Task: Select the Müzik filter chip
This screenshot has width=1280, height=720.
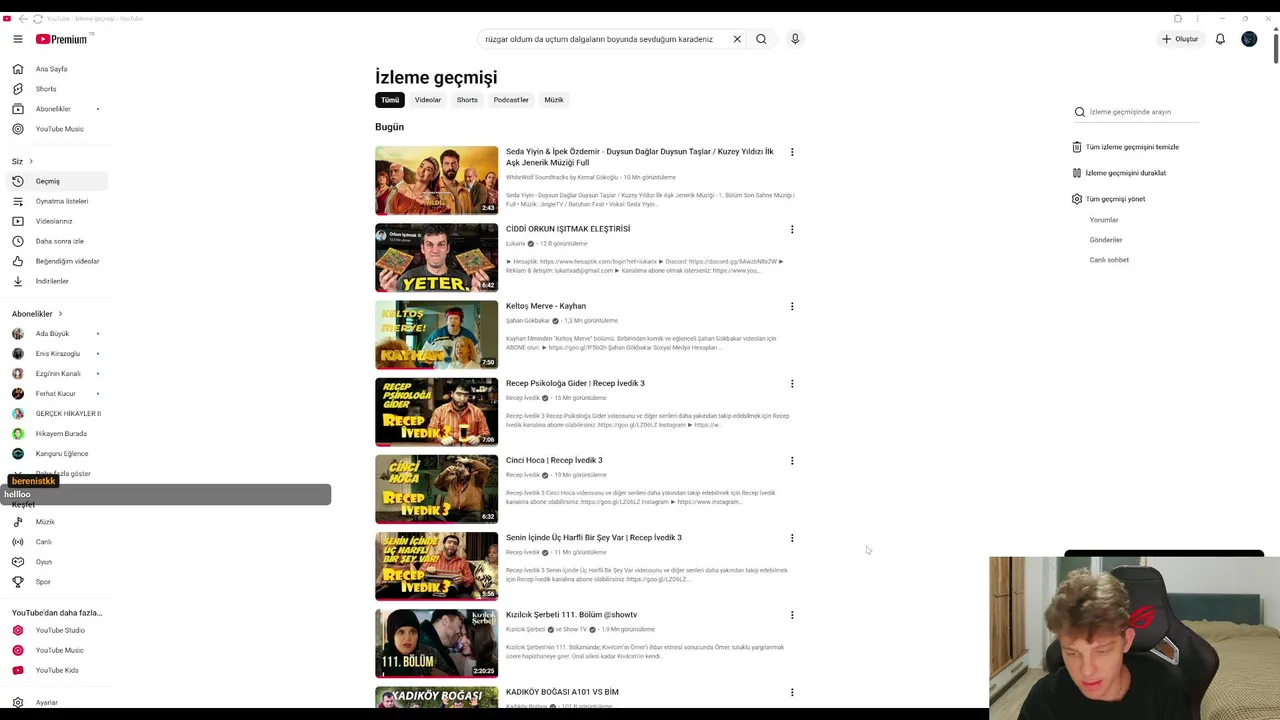Action: pyautogui.click(x=554, y=100)
